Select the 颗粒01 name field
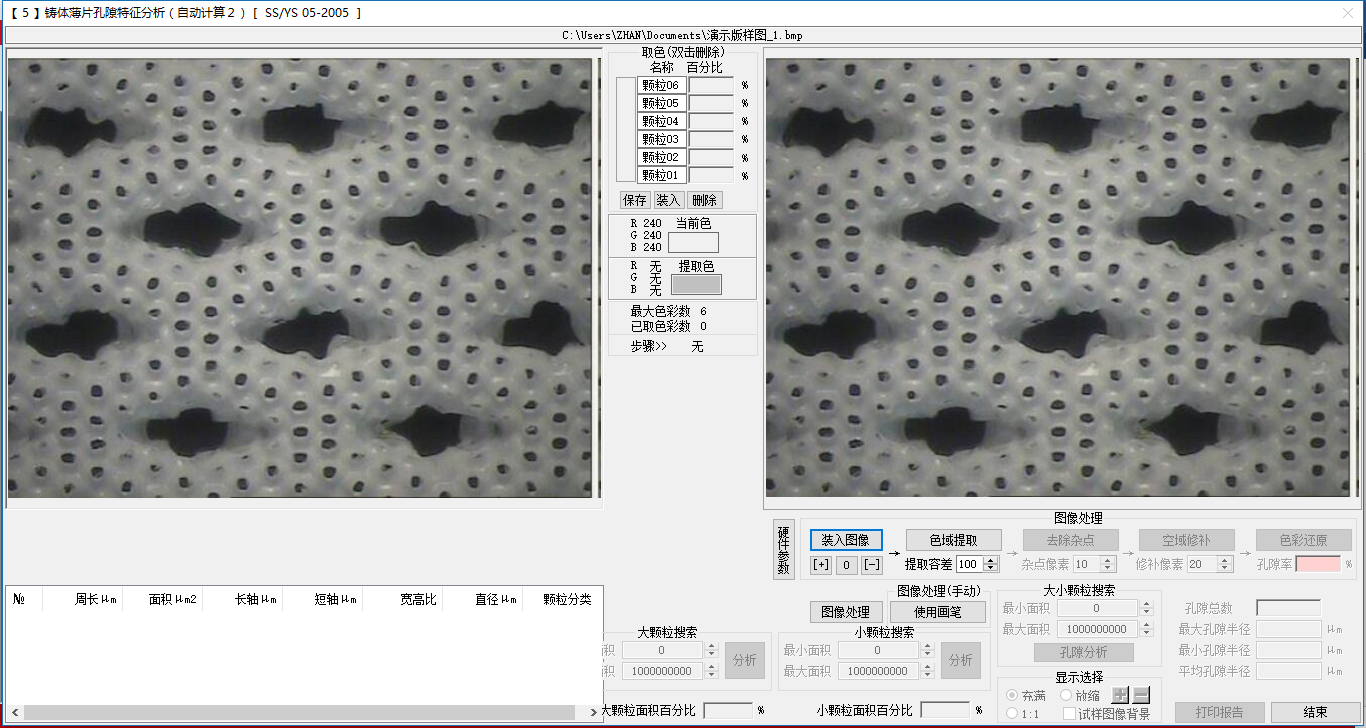This screenshot has width=1366, height=728. pyautogui.click(x=660, y=176)
